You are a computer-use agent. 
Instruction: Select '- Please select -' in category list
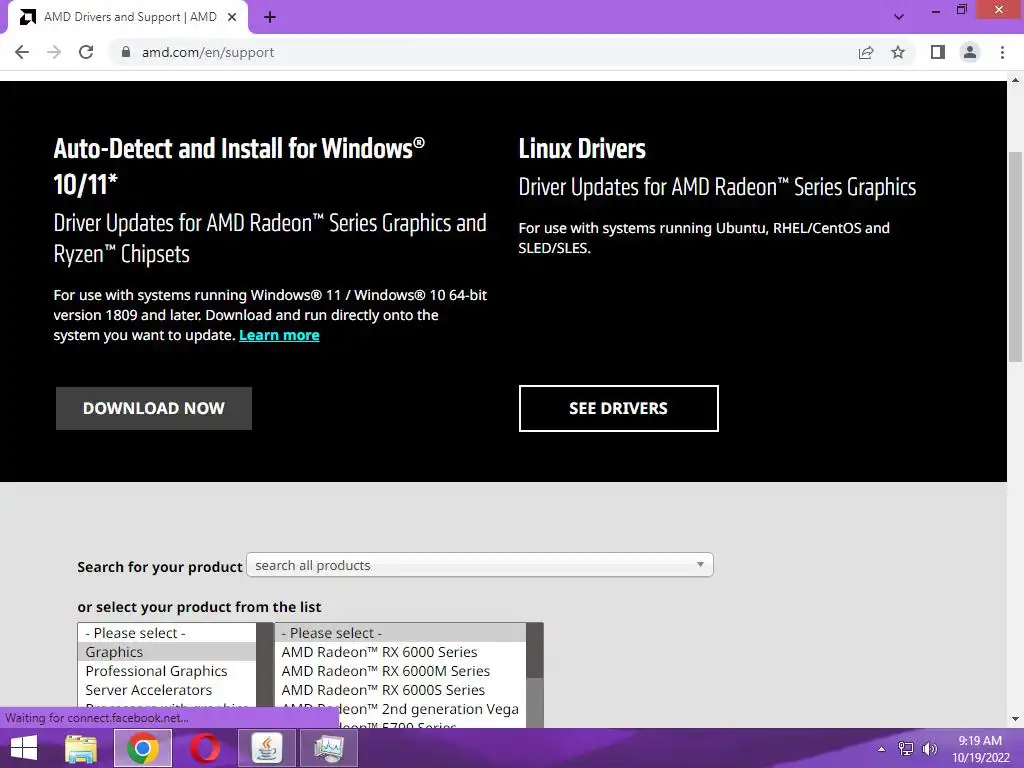click(167, 633)
